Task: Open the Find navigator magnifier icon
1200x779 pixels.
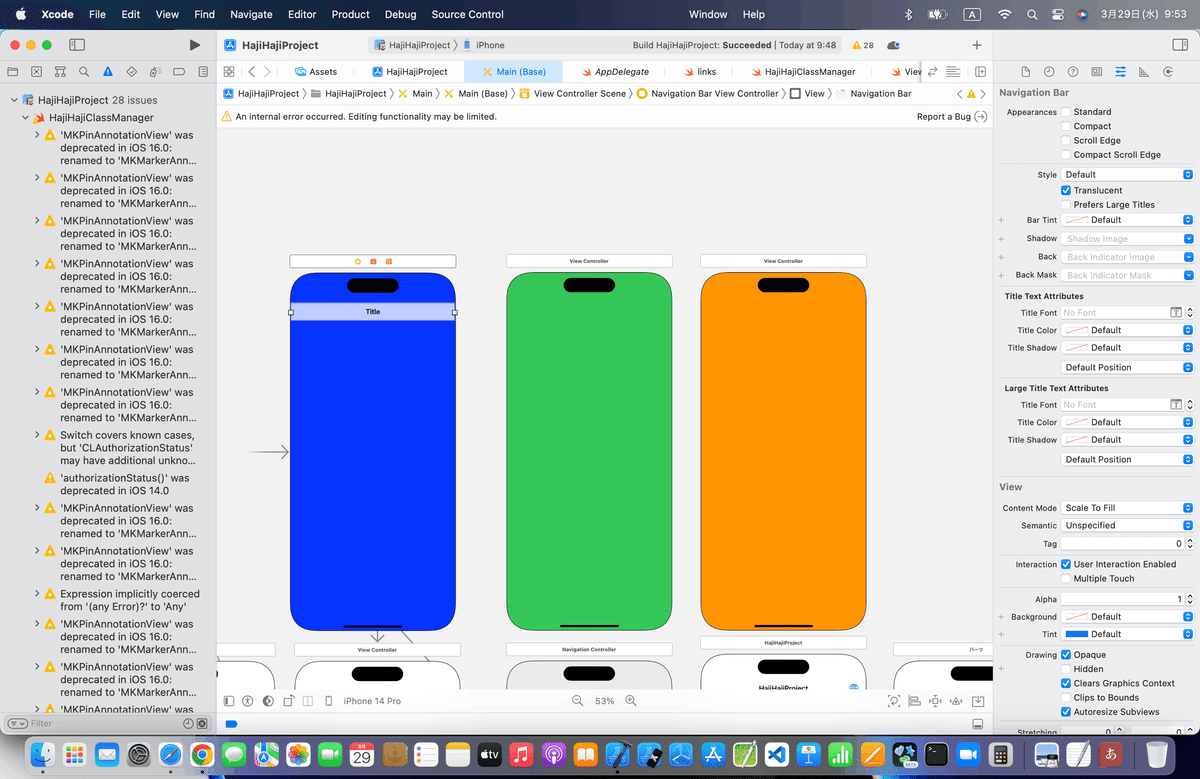Action: pyautogui.click(x=85, y=72)
